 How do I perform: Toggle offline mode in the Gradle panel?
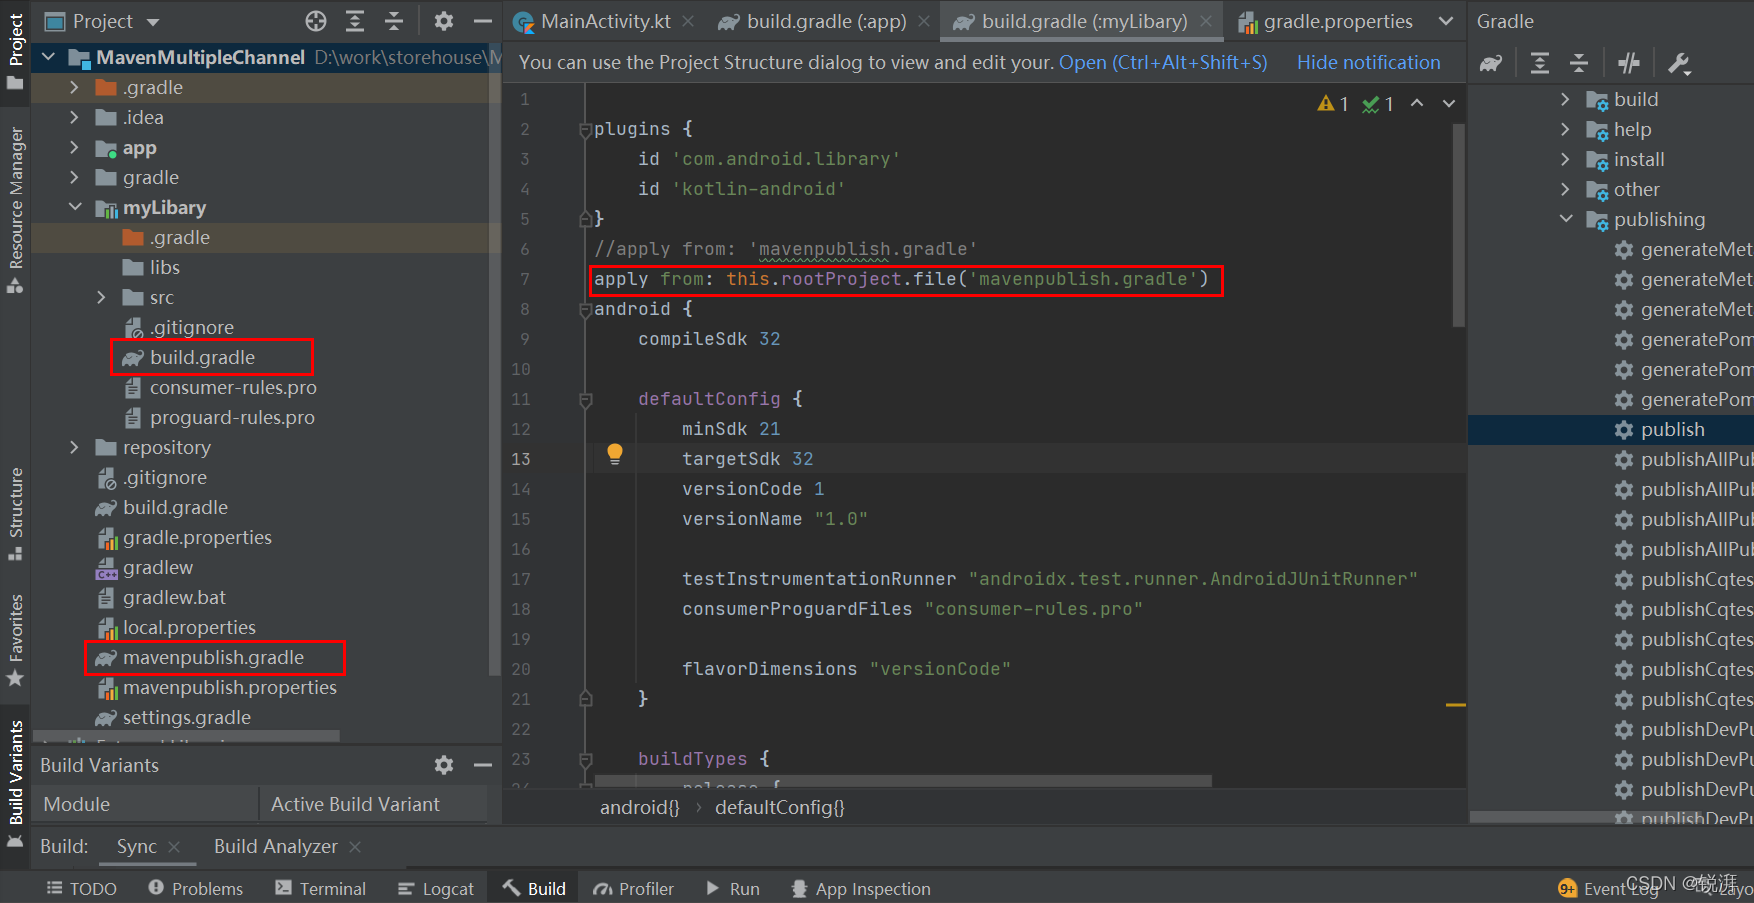point(1628,62)
